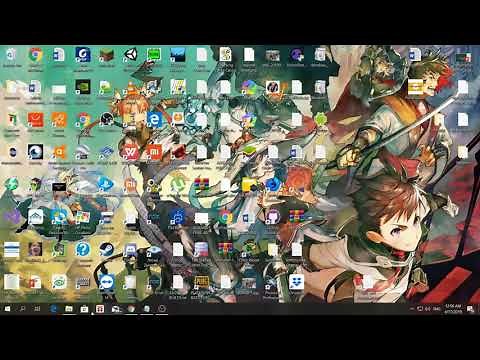Open the red Mi square shortcut
This screenshot has width=480, height=360.
(x=154, y=152)
